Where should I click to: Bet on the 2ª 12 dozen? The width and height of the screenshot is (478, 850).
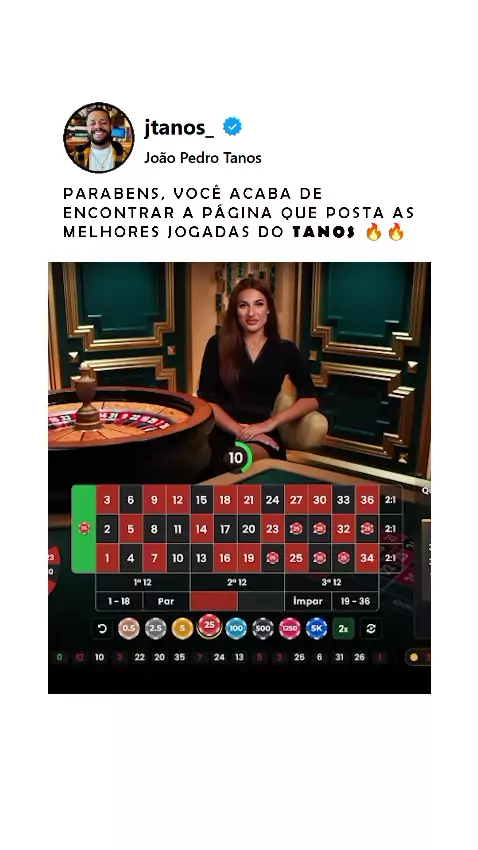click(x=237, y=582)
